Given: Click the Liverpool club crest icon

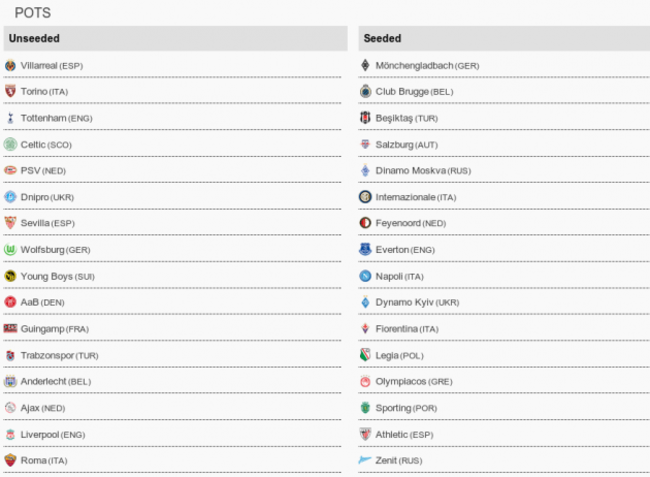Looking at the screenshot, I should tap(10, 435).
